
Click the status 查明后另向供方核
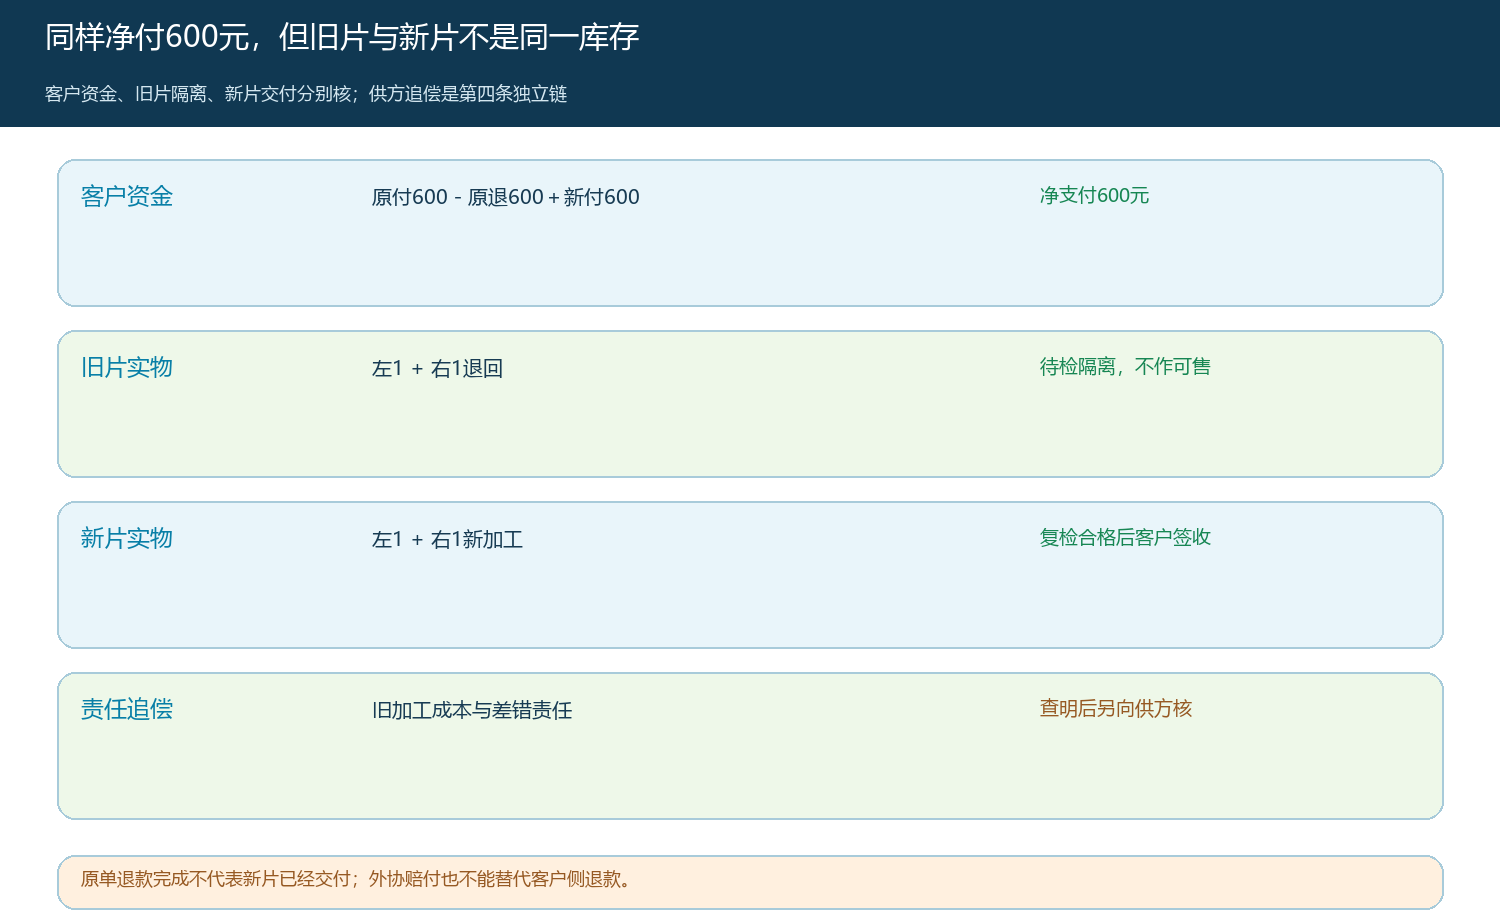coord(1116,708)
